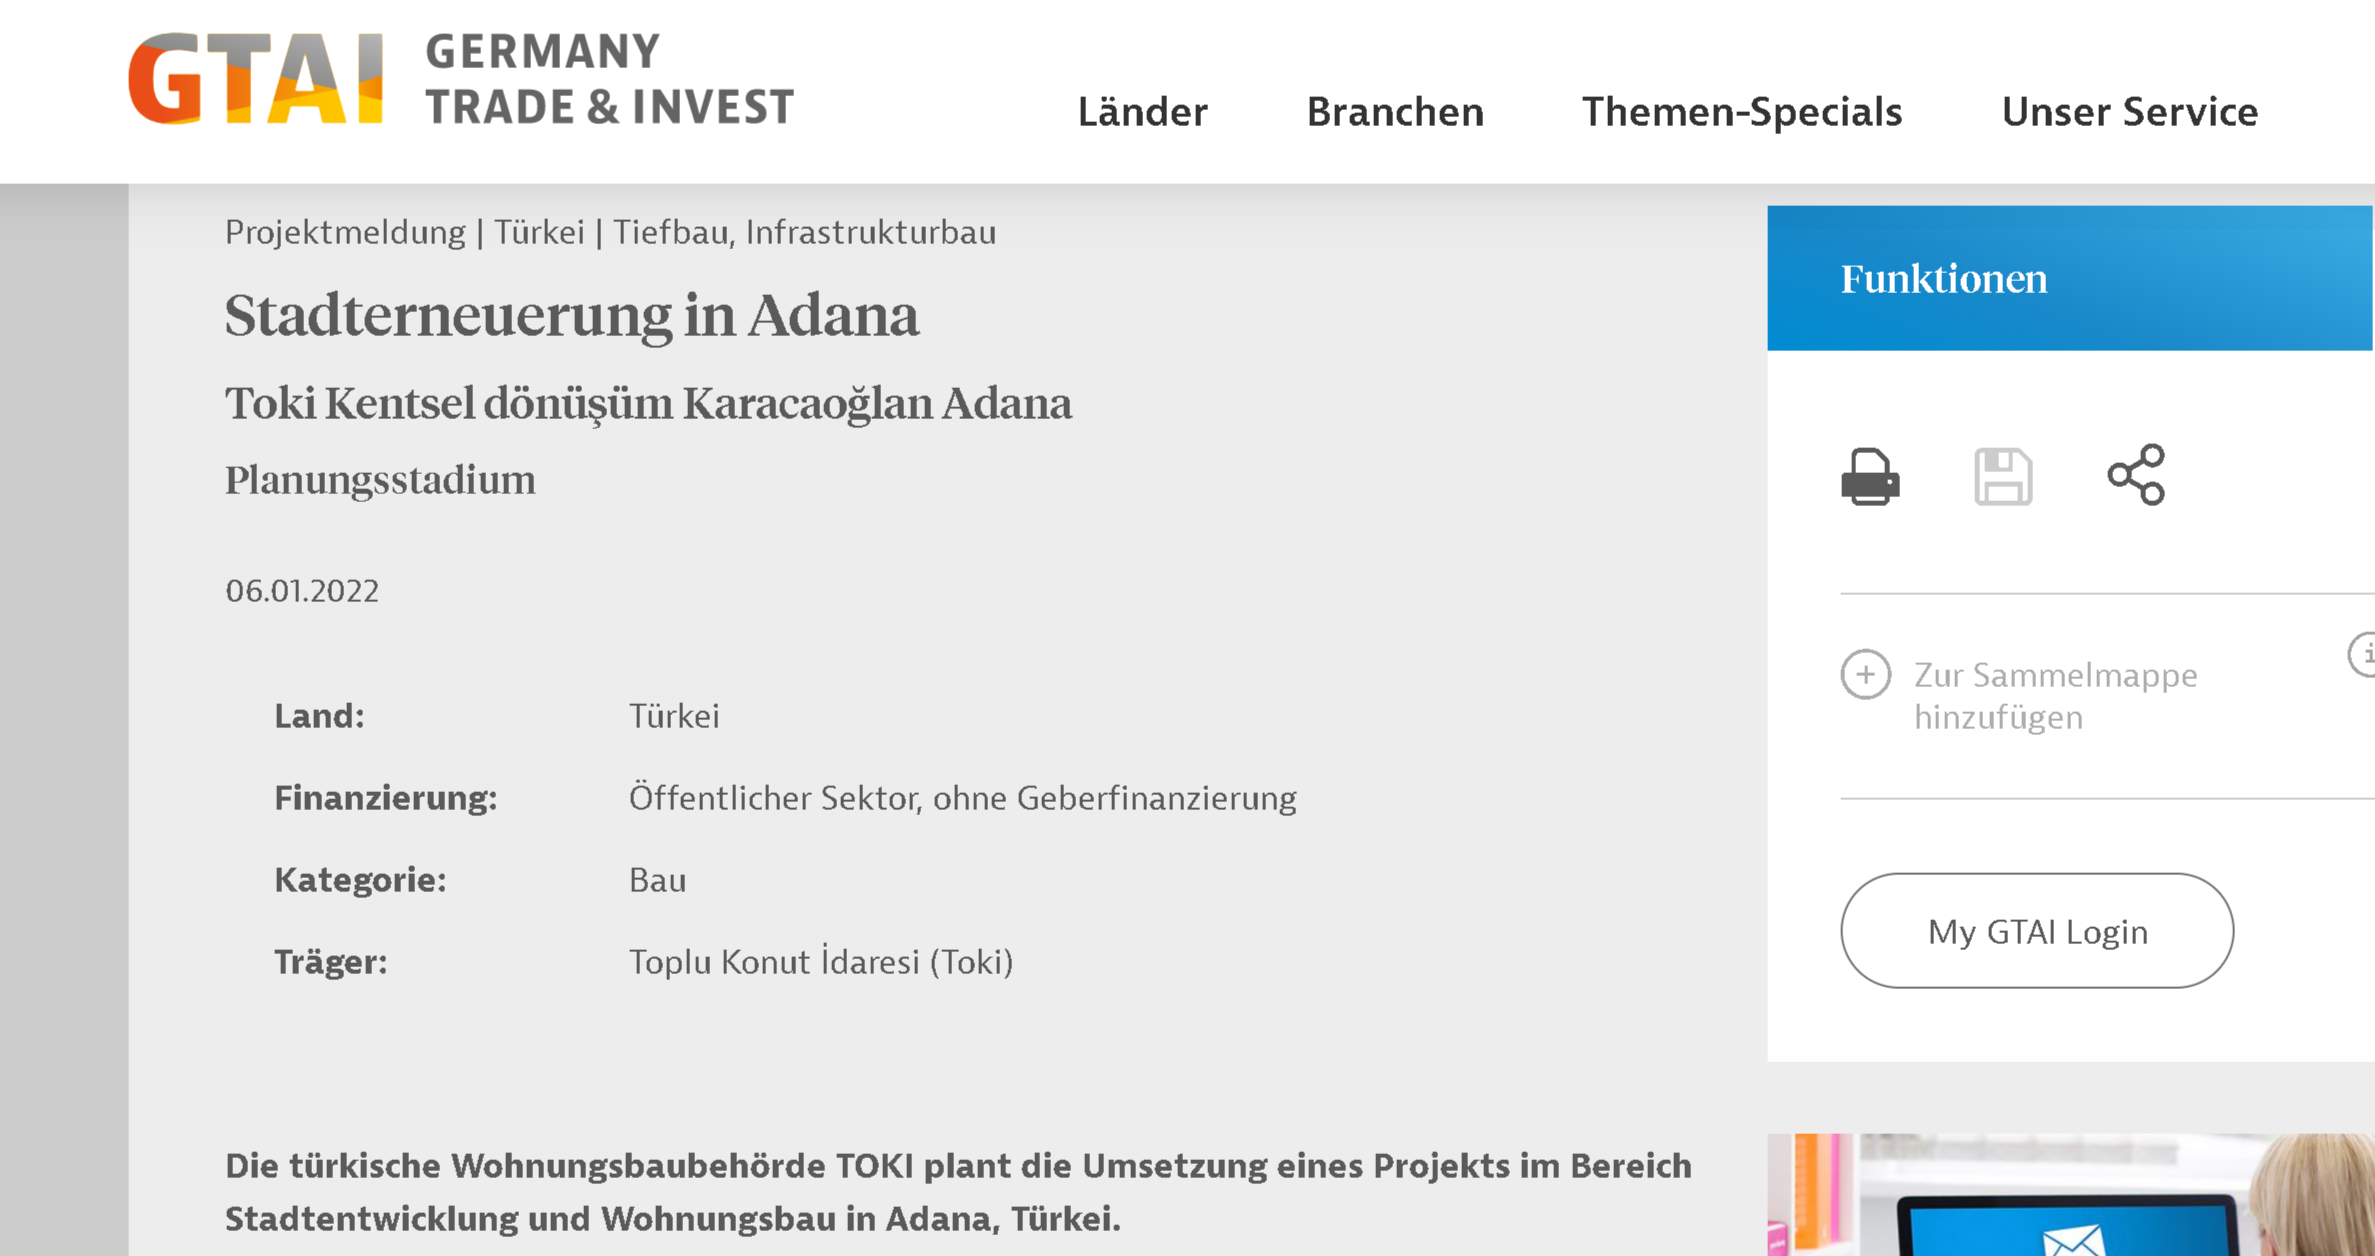This screenshot has width=2375, height=1256.
Task: Click the date 06.01.2022
Action: tap(302, 591)
